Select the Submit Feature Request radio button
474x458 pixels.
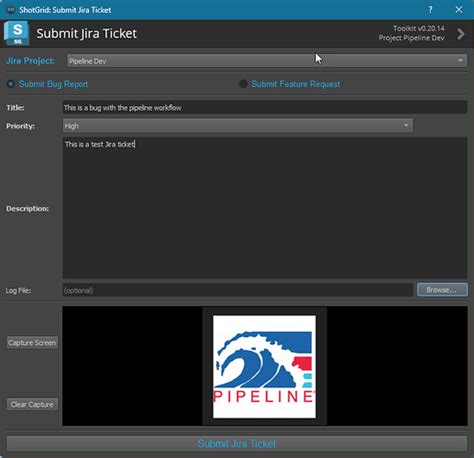pos(243,84)
